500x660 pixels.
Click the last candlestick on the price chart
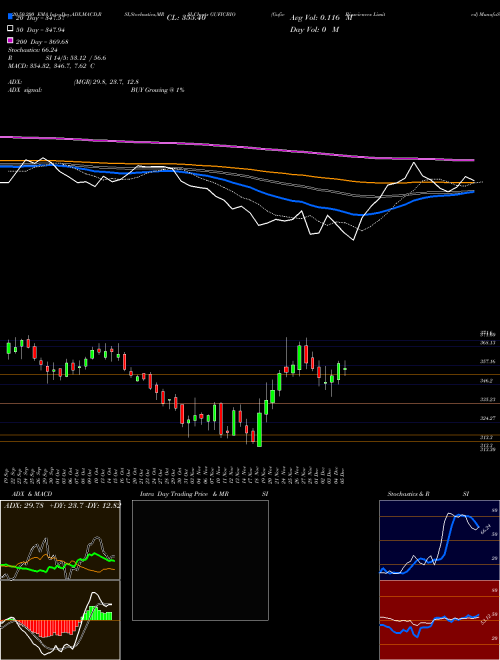point(345,369)
